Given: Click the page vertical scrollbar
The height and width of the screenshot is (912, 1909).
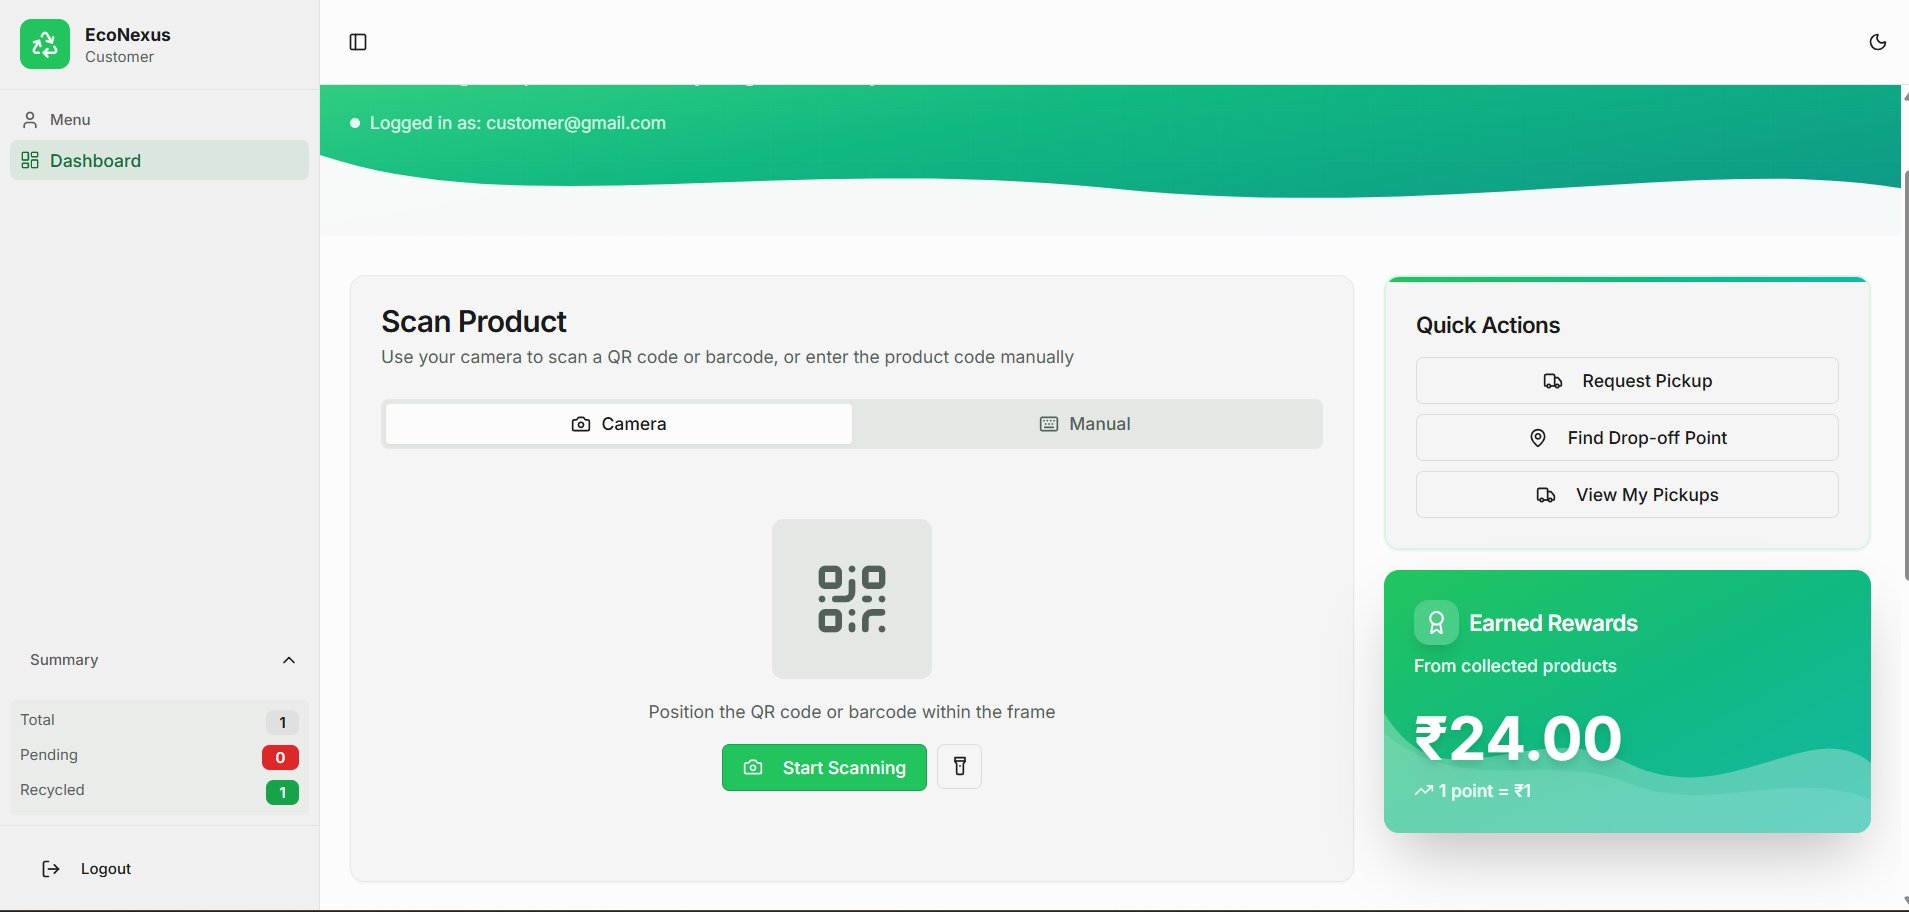Looking at the screenshot, I should pyautogui.click(x=1905, y=375).
